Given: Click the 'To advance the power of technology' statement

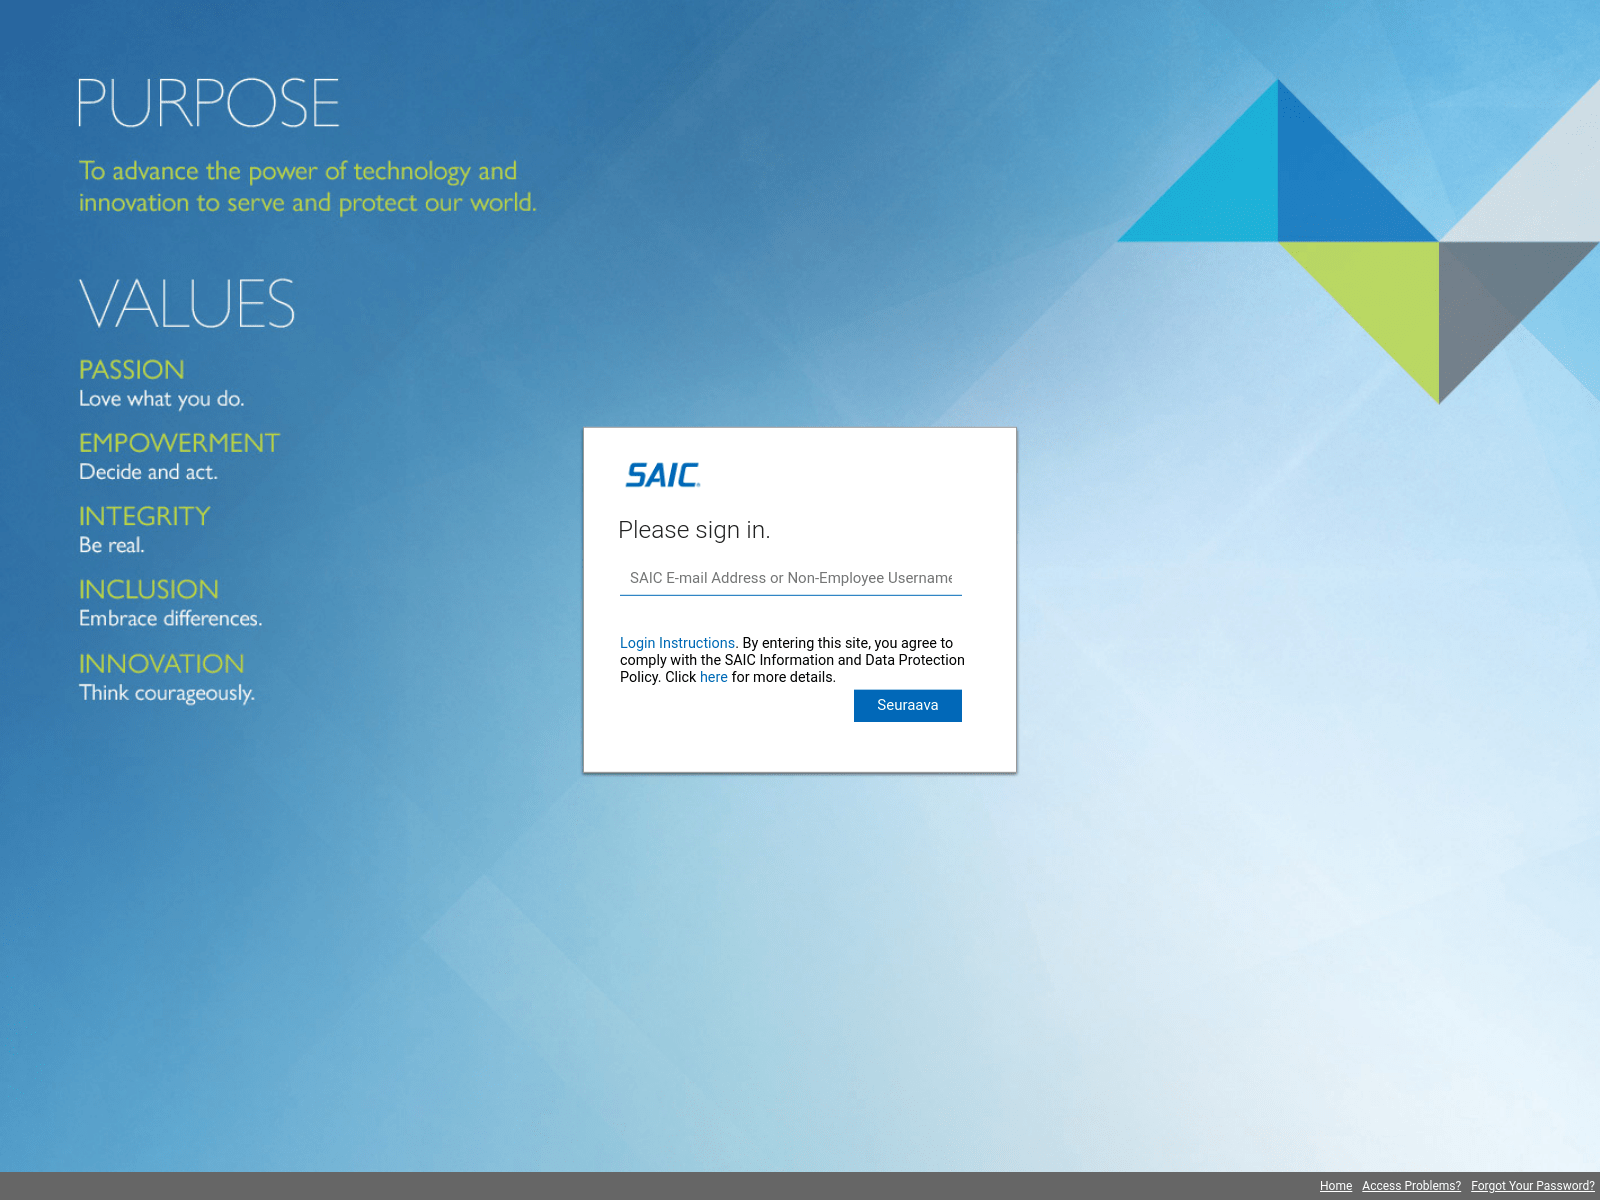Looking at the screenshot, I should 308,187.
